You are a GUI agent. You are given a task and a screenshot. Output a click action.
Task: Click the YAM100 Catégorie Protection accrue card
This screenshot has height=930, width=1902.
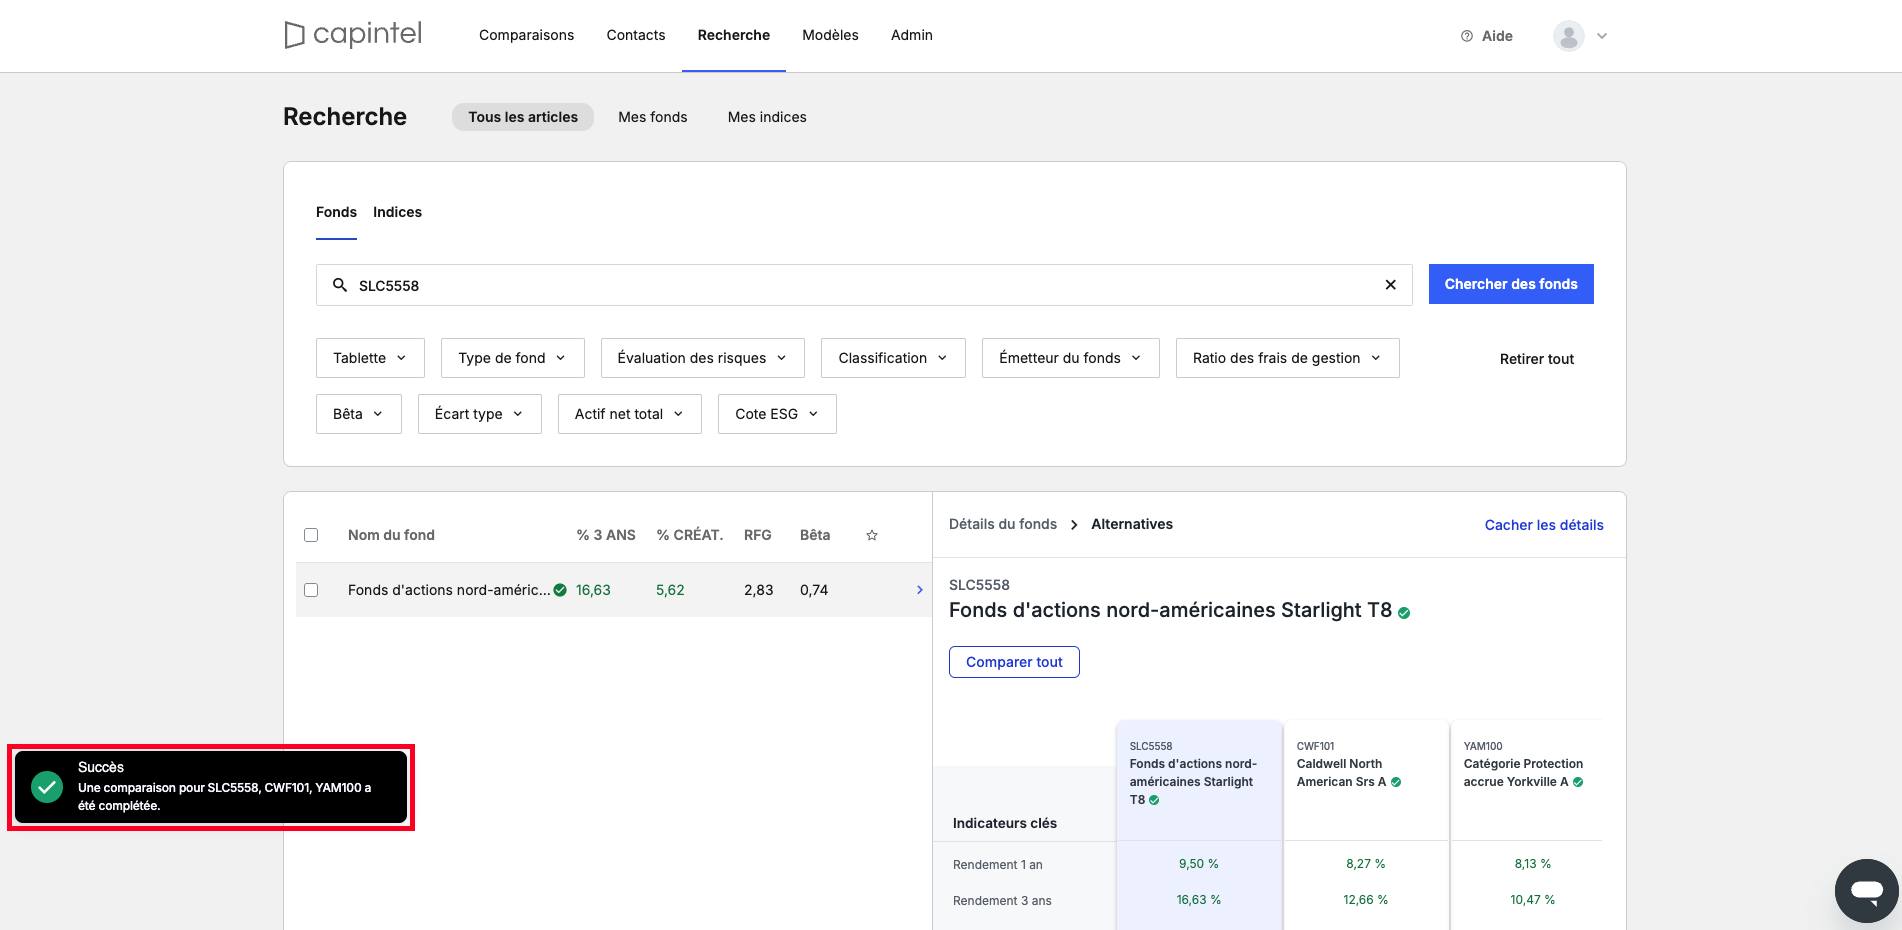pyautogui.click(x=1527, y=780)
